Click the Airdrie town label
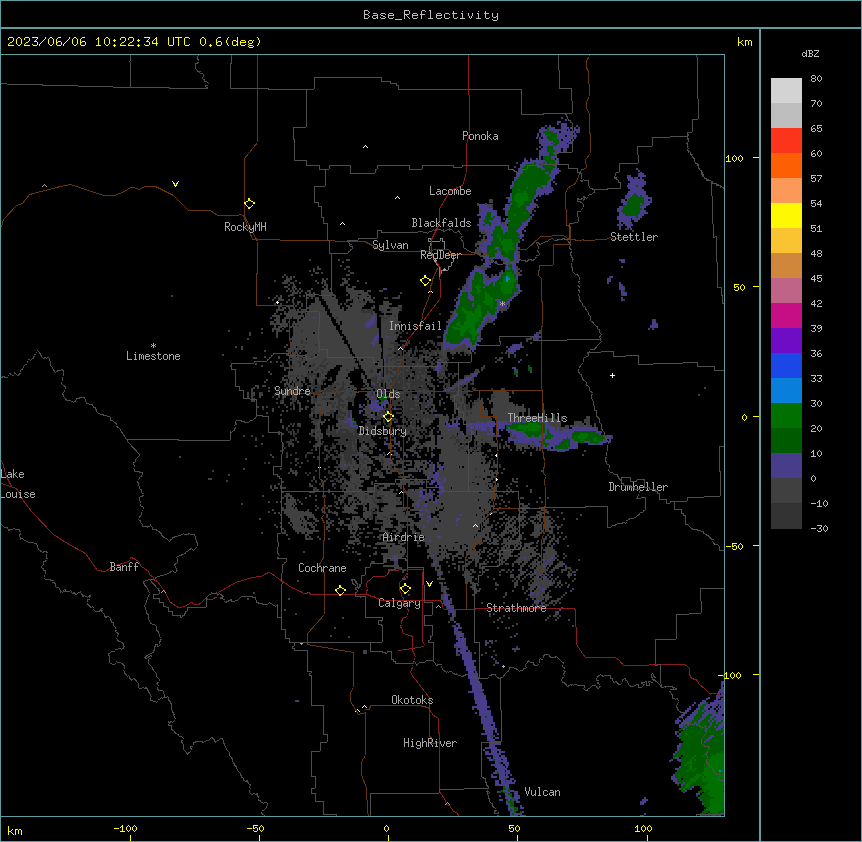The image size is (862, 842). tap(404, 537)
